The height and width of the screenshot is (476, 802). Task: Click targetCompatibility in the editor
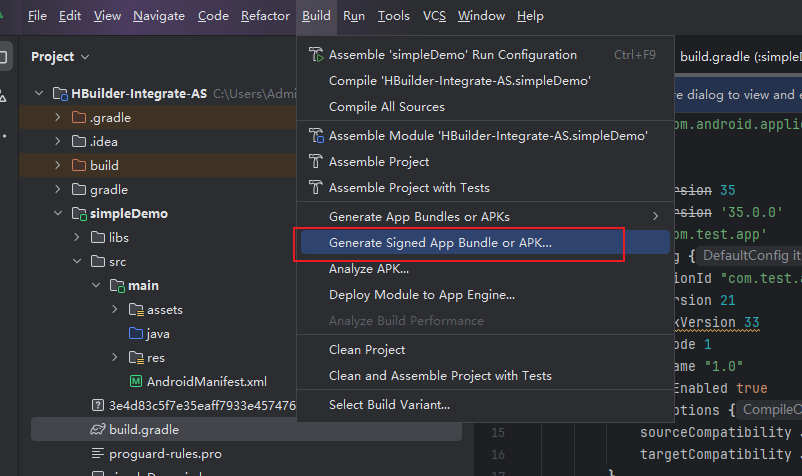716,454
